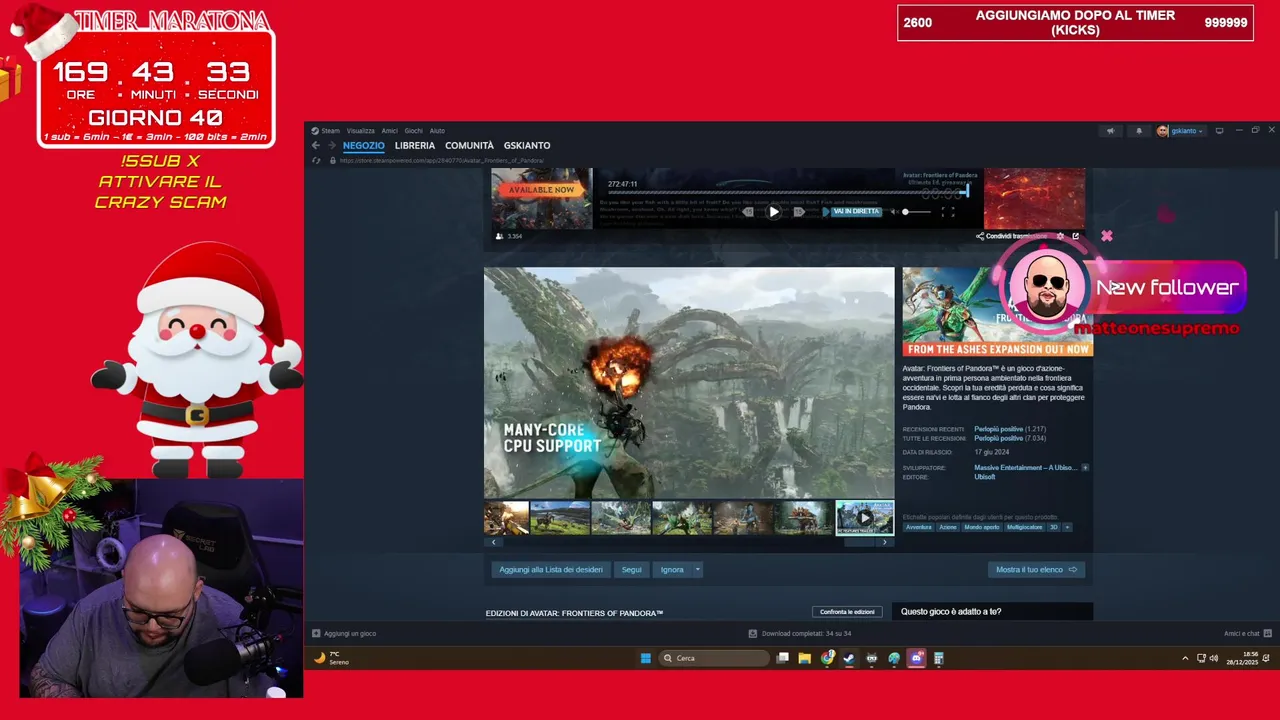Image resolution: width=1280 pixels, height=720 pixels.
Task: Select the second screenshot thumbnail
Action: point(560,518)
